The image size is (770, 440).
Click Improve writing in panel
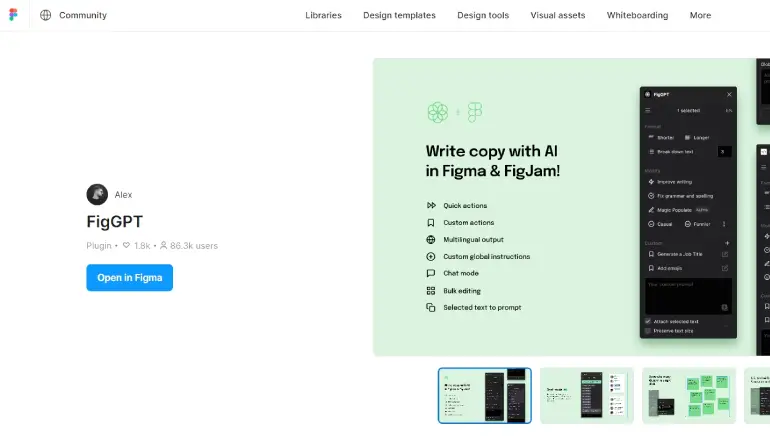tap(670, 182)
